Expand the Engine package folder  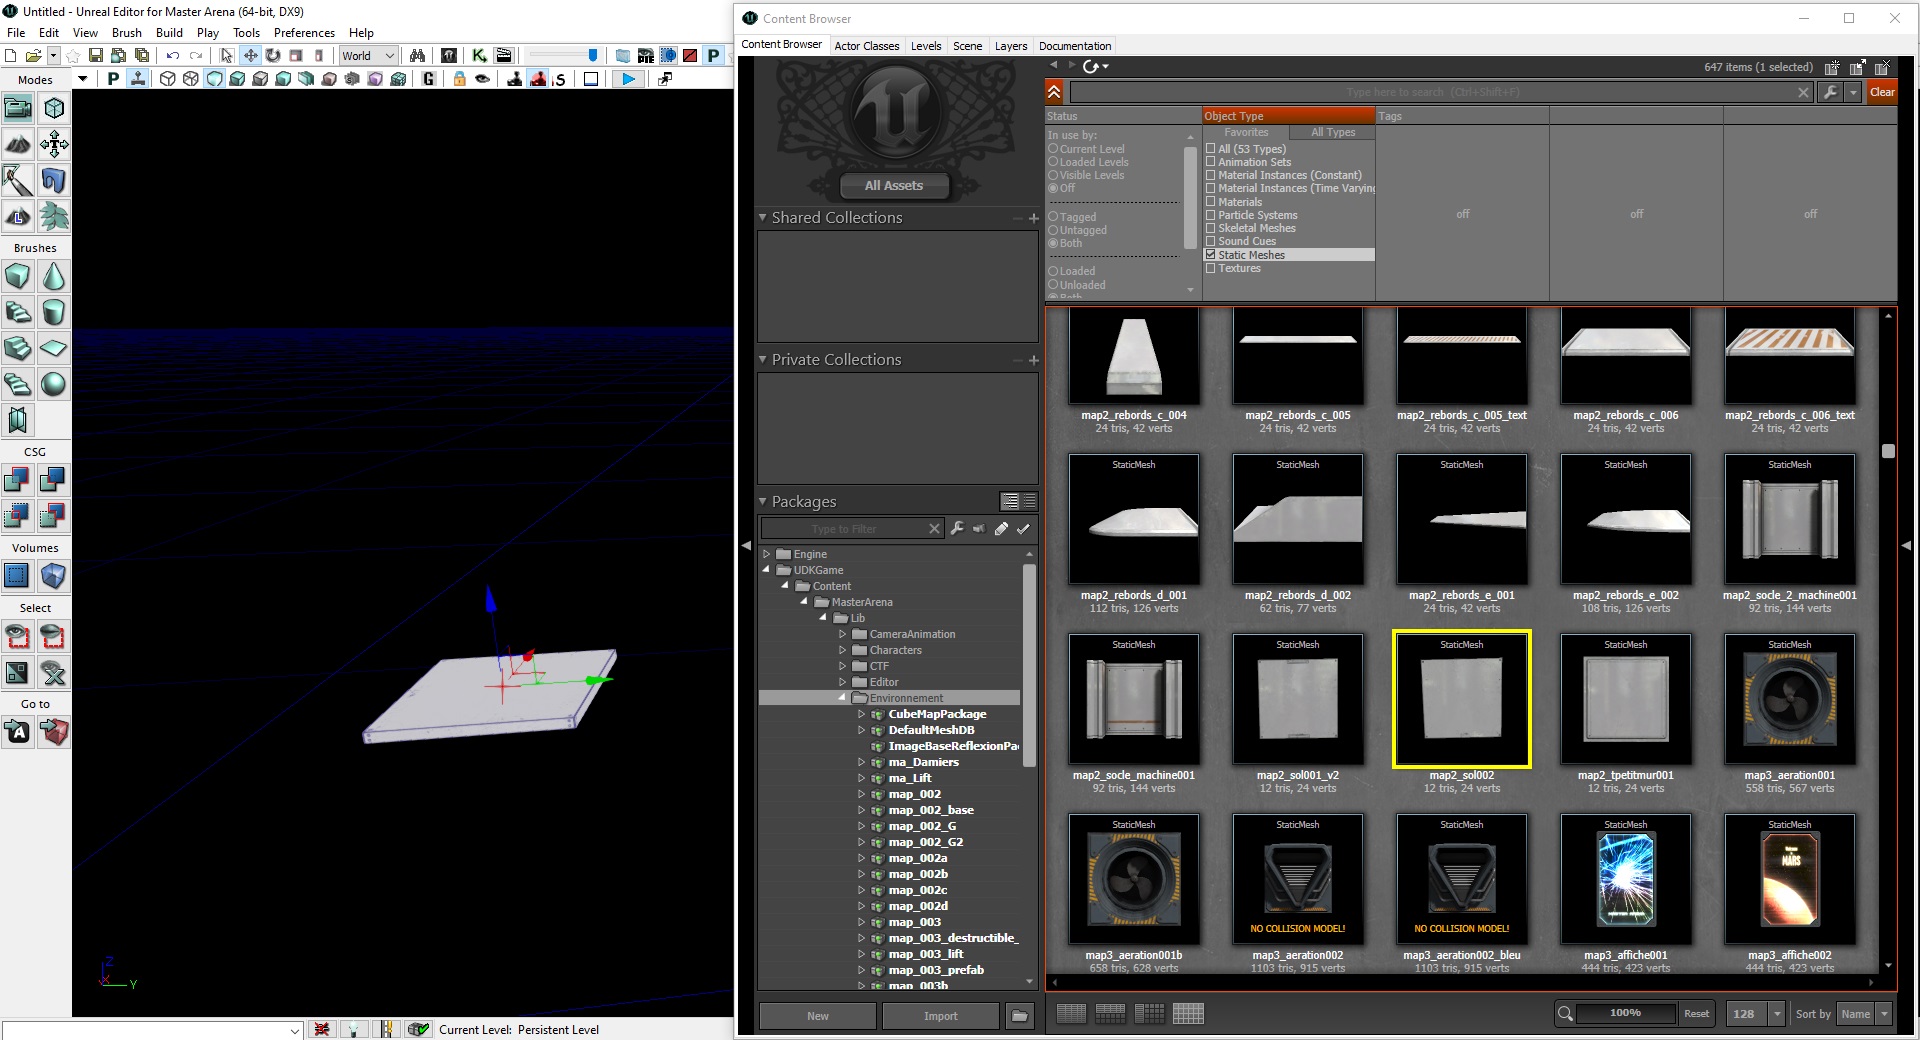767,554
